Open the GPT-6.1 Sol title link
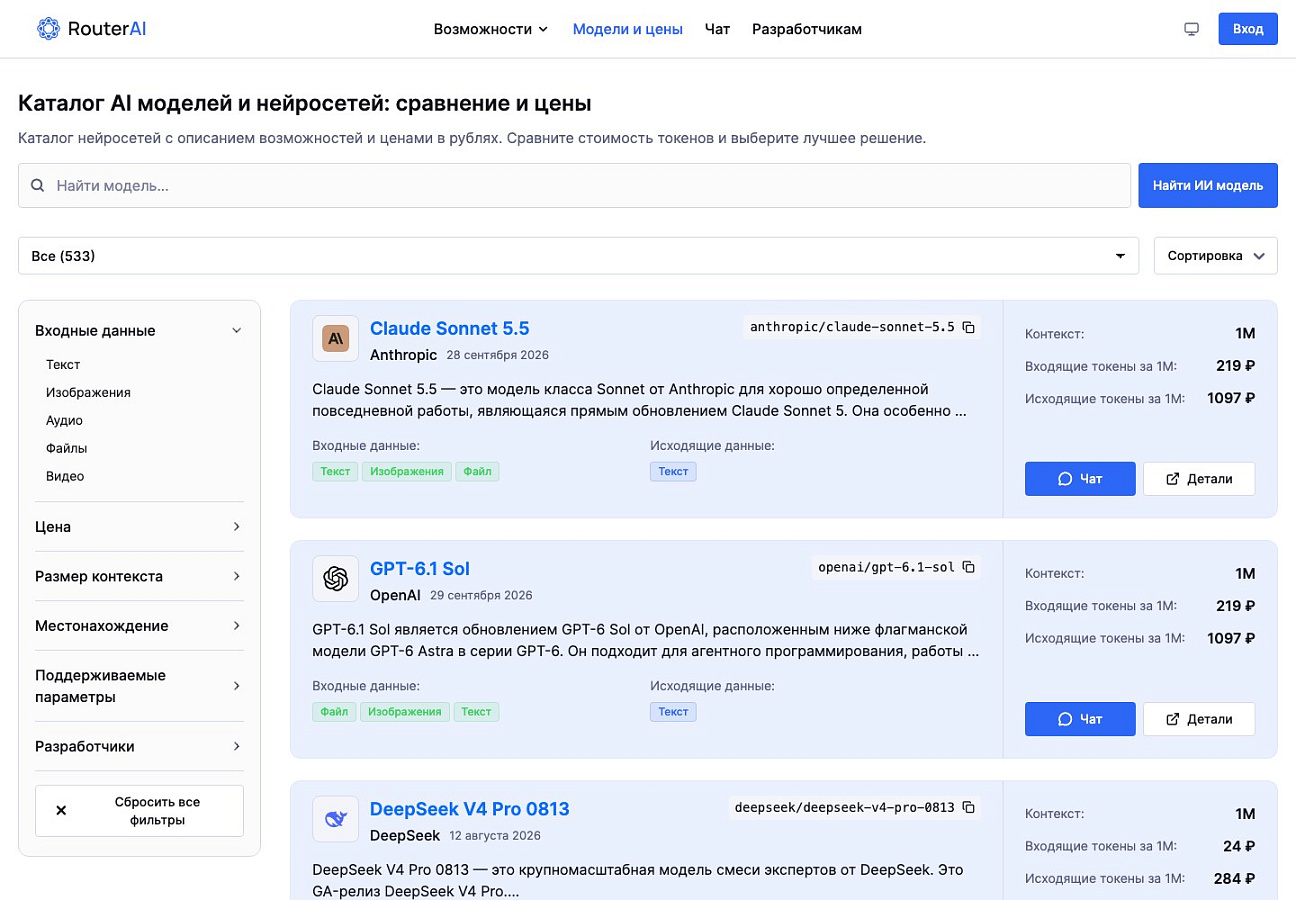 click(x=419, y=568)
